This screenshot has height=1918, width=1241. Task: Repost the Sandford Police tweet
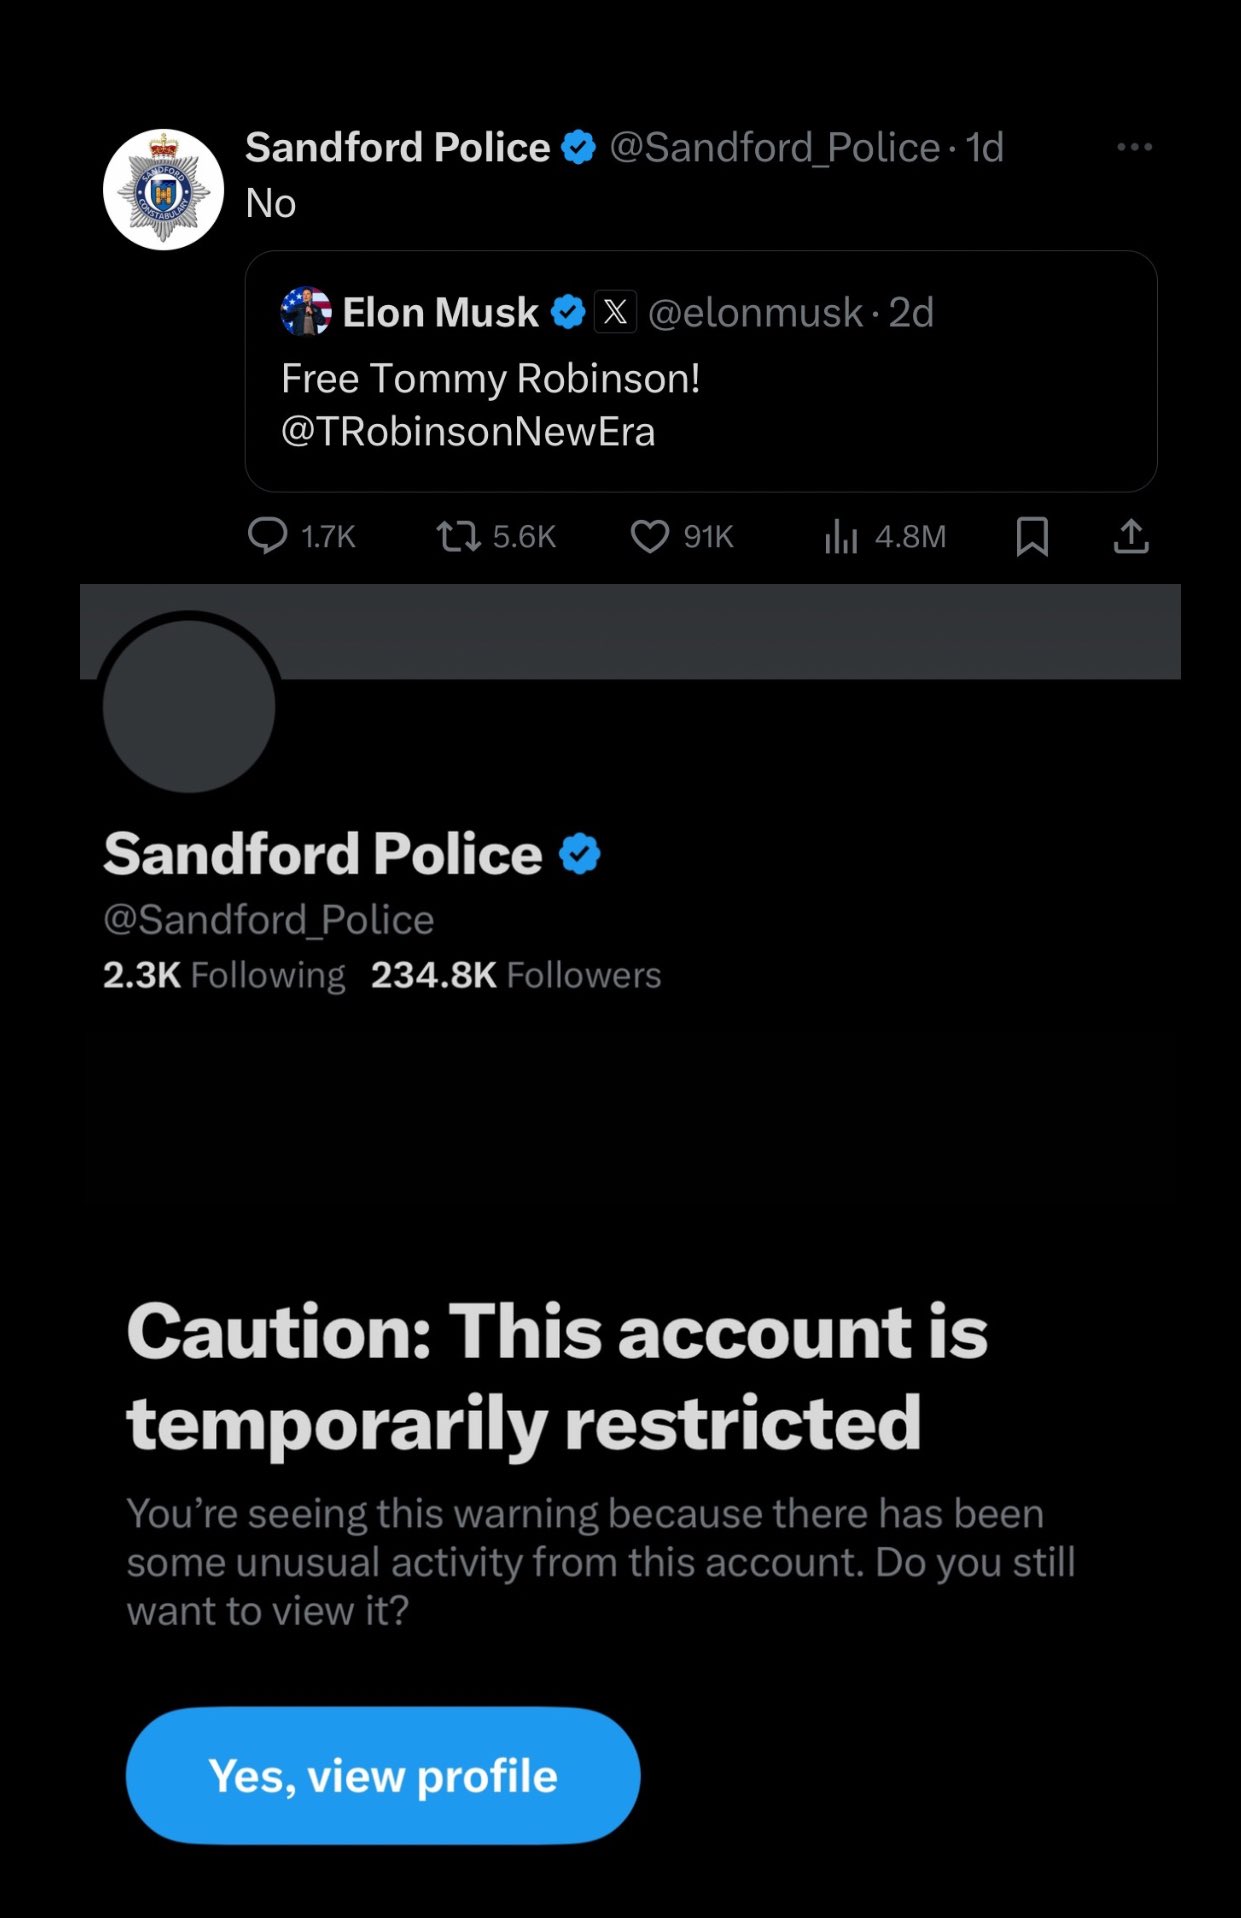[458, 536]
